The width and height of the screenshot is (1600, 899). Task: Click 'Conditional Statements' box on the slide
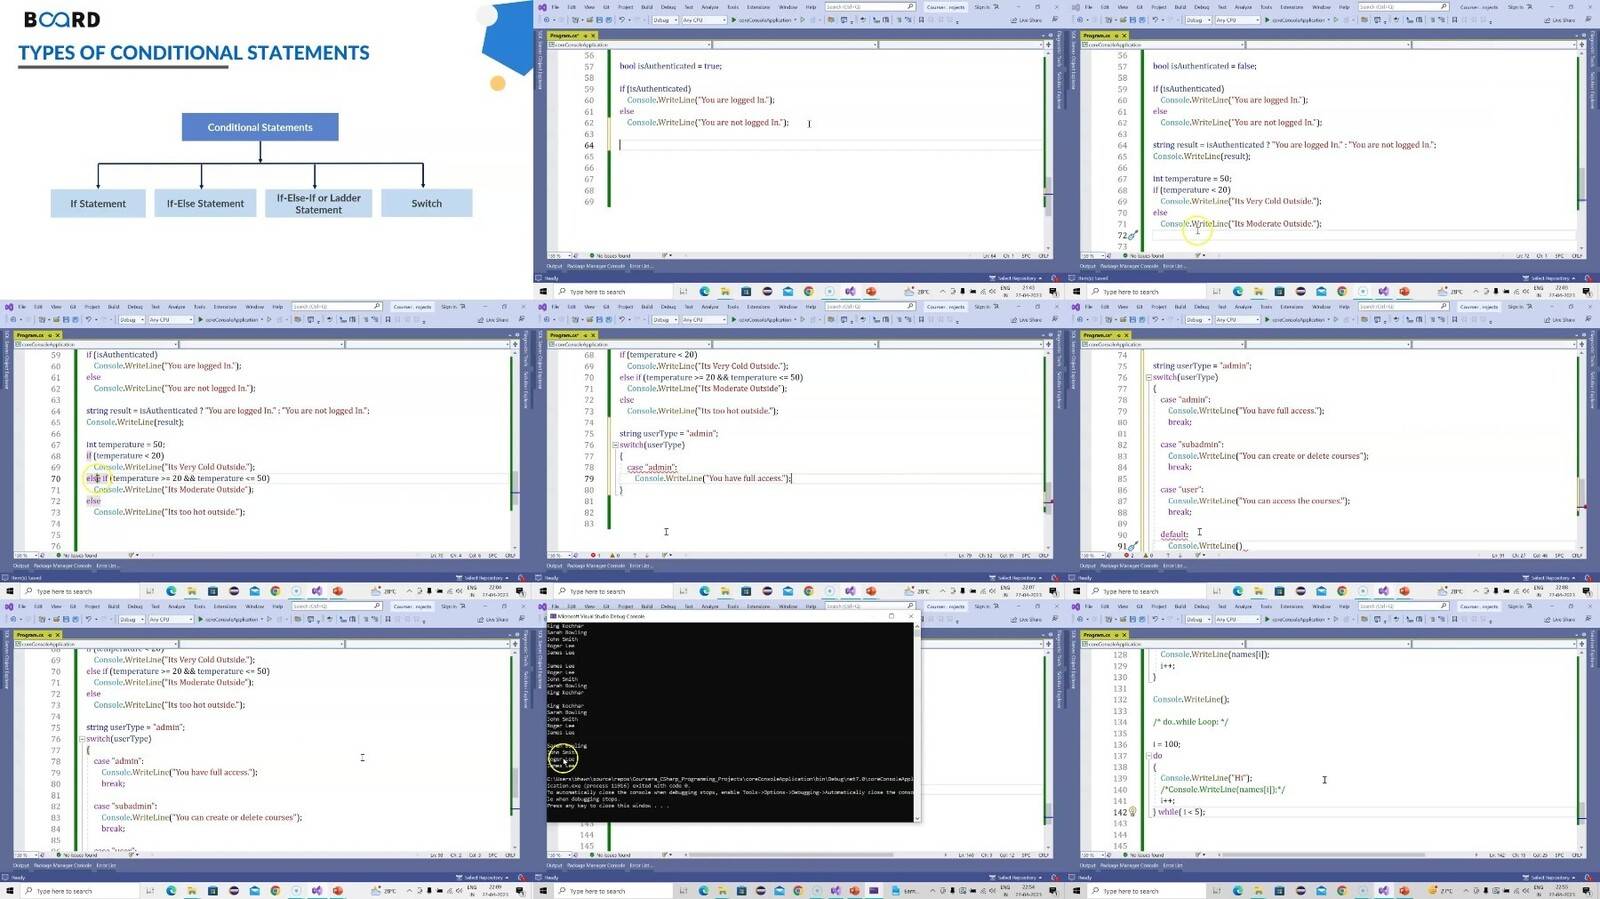point(260,127)
